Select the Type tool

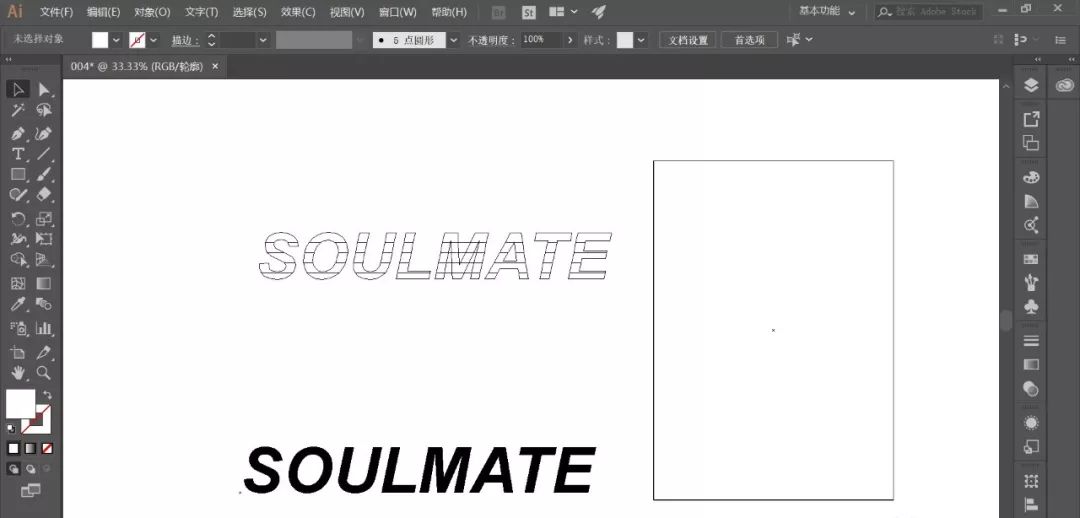click(18, 154)
